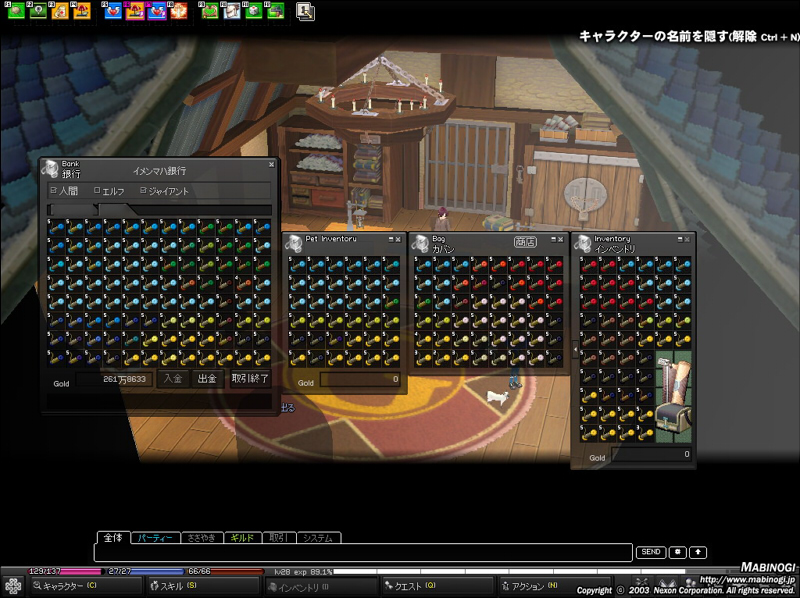Image resolution: width=800 pixels, height=598 pixels.
Task: Click the Bank window pouch icon
Action: (50, 169)
